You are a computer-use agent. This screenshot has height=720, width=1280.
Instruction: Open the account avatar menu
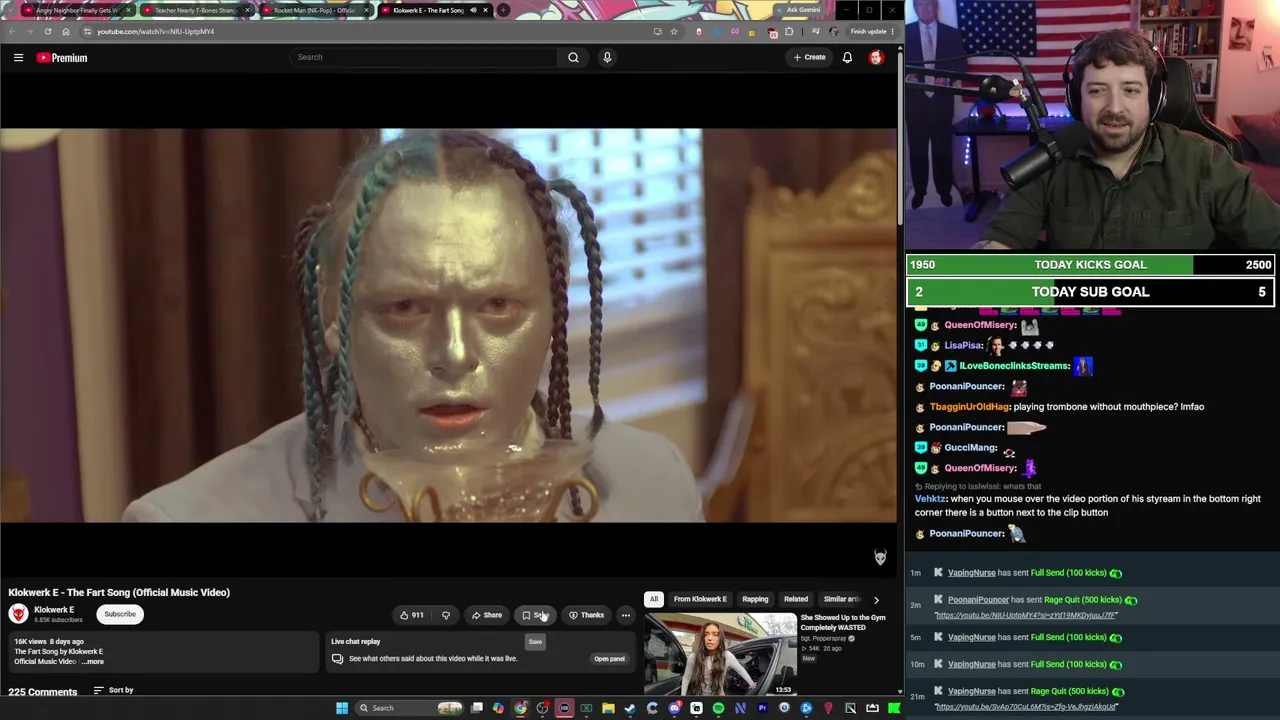point(876,57)
